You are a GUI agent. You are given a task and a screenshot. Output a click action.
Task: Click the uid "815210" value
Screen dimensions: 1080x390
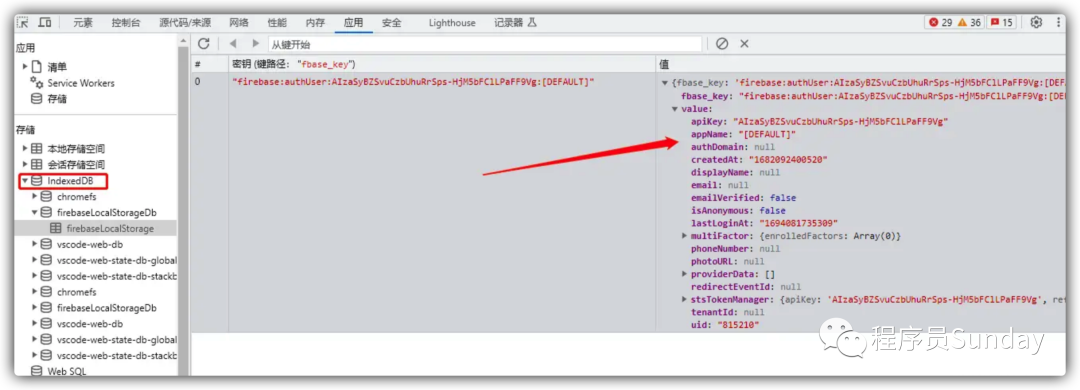[x=738, y=325]
